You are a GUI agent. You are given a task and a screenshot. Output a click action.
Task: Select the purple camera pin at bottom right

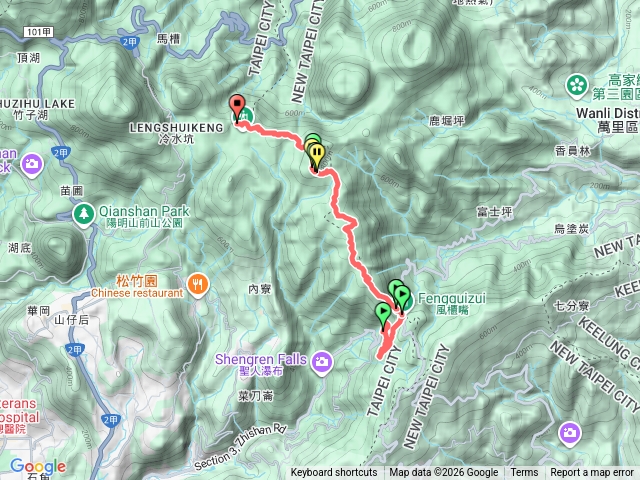pyautogui.click(x=570, y=433)
